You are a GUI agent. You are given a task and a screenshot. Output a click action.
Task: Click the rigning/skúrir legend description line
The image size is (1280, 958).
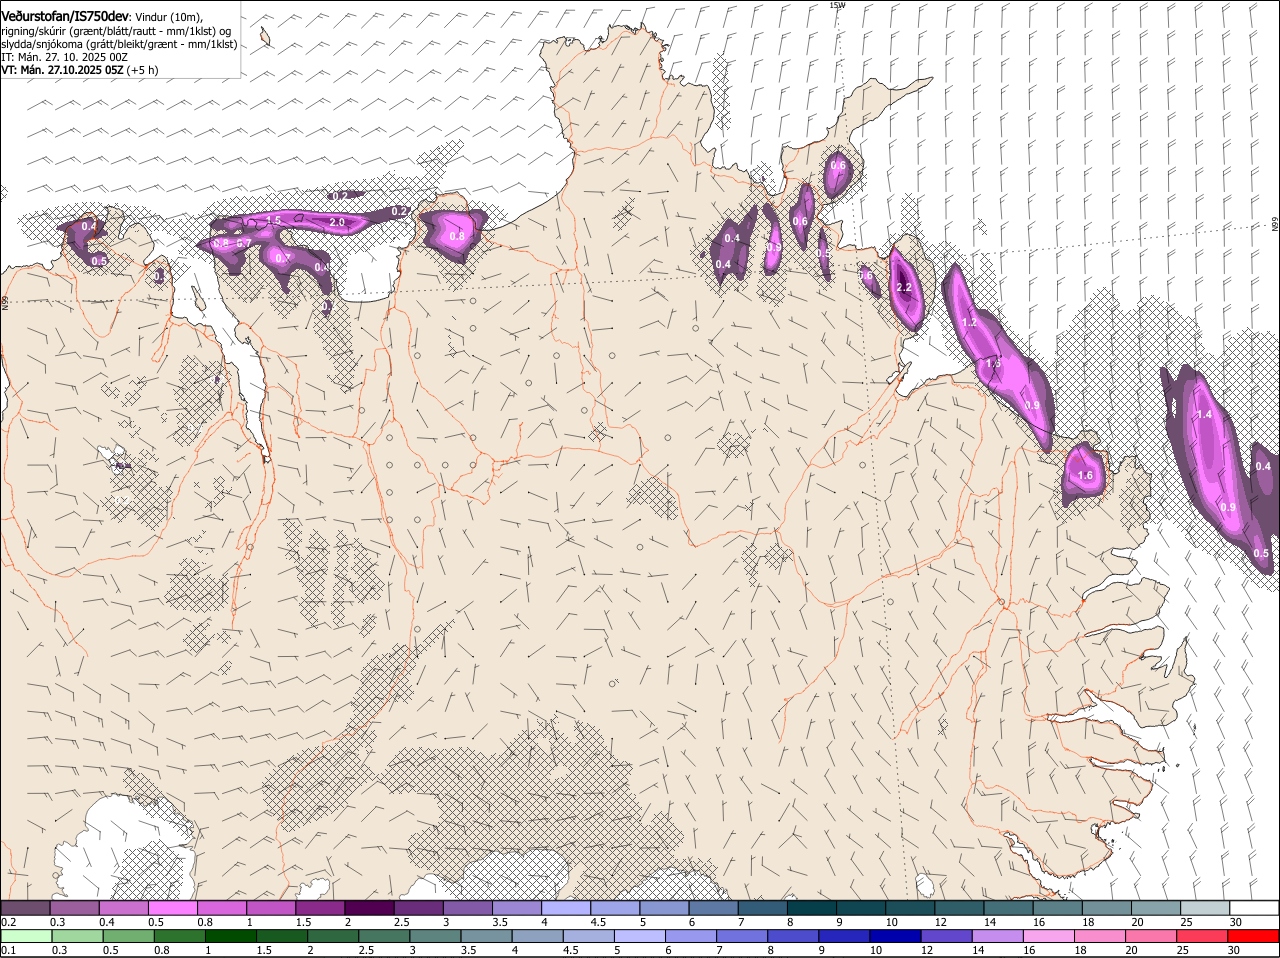coord(117,31)
